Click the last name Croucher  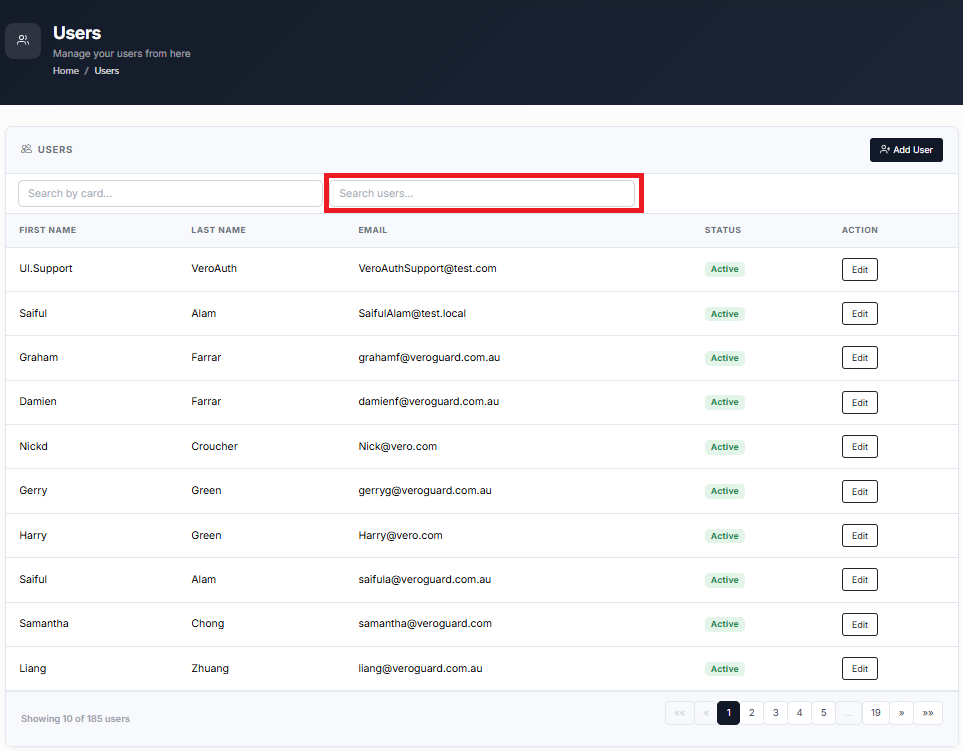tap(214, 446)
